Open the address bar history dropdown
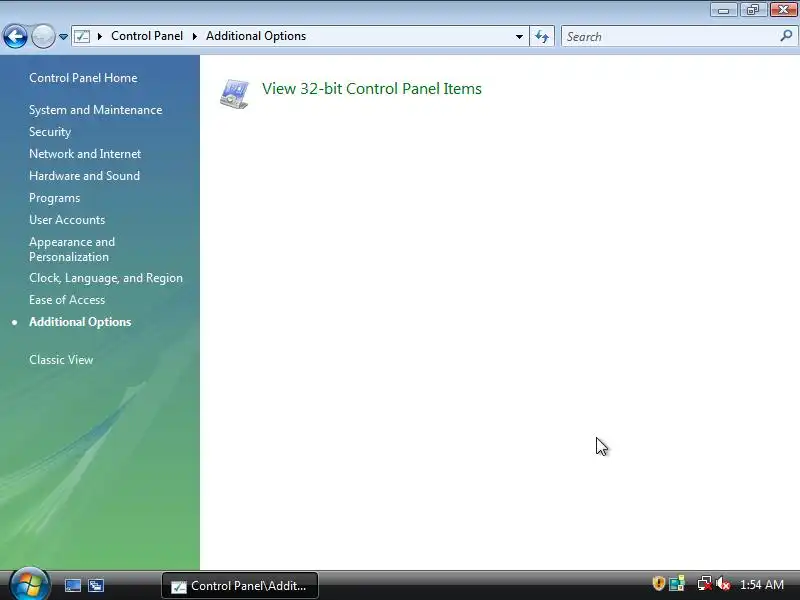 pyautogui.click(x=519, y=37)
